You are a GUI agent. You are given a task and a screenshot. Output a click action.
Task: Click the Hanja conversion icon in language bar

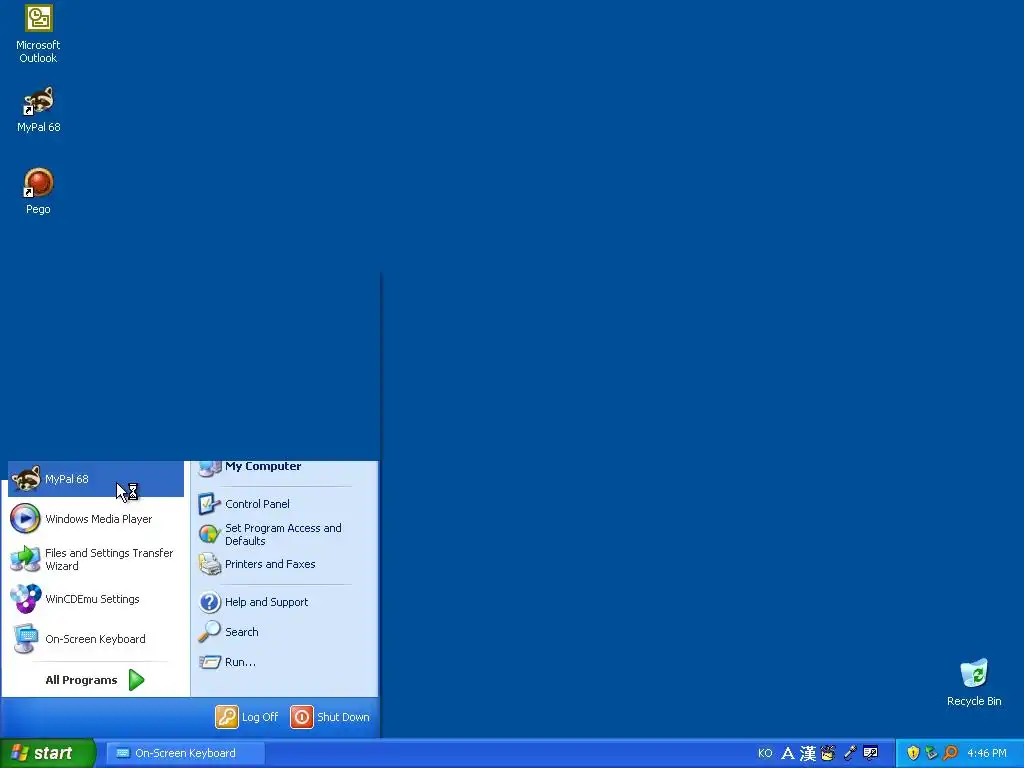(808, 753)
